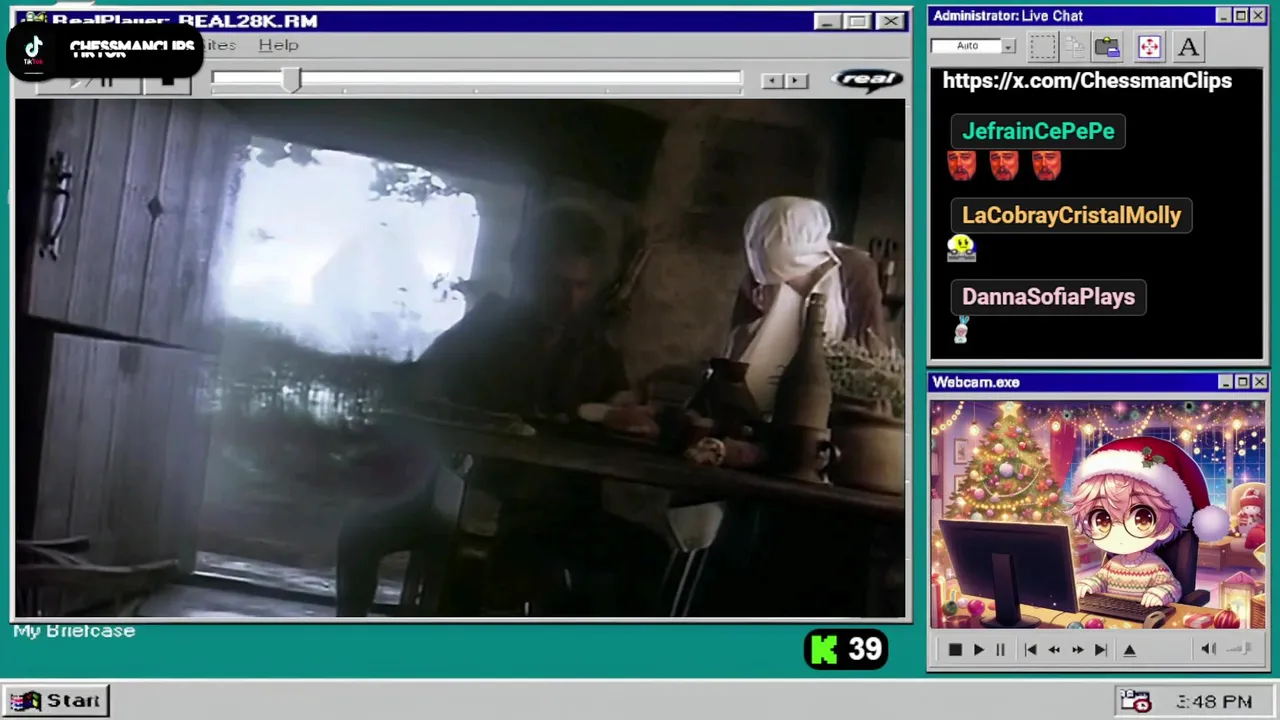Expand the Auto dropdown arrow in Live Chat

coord(1009,46)
